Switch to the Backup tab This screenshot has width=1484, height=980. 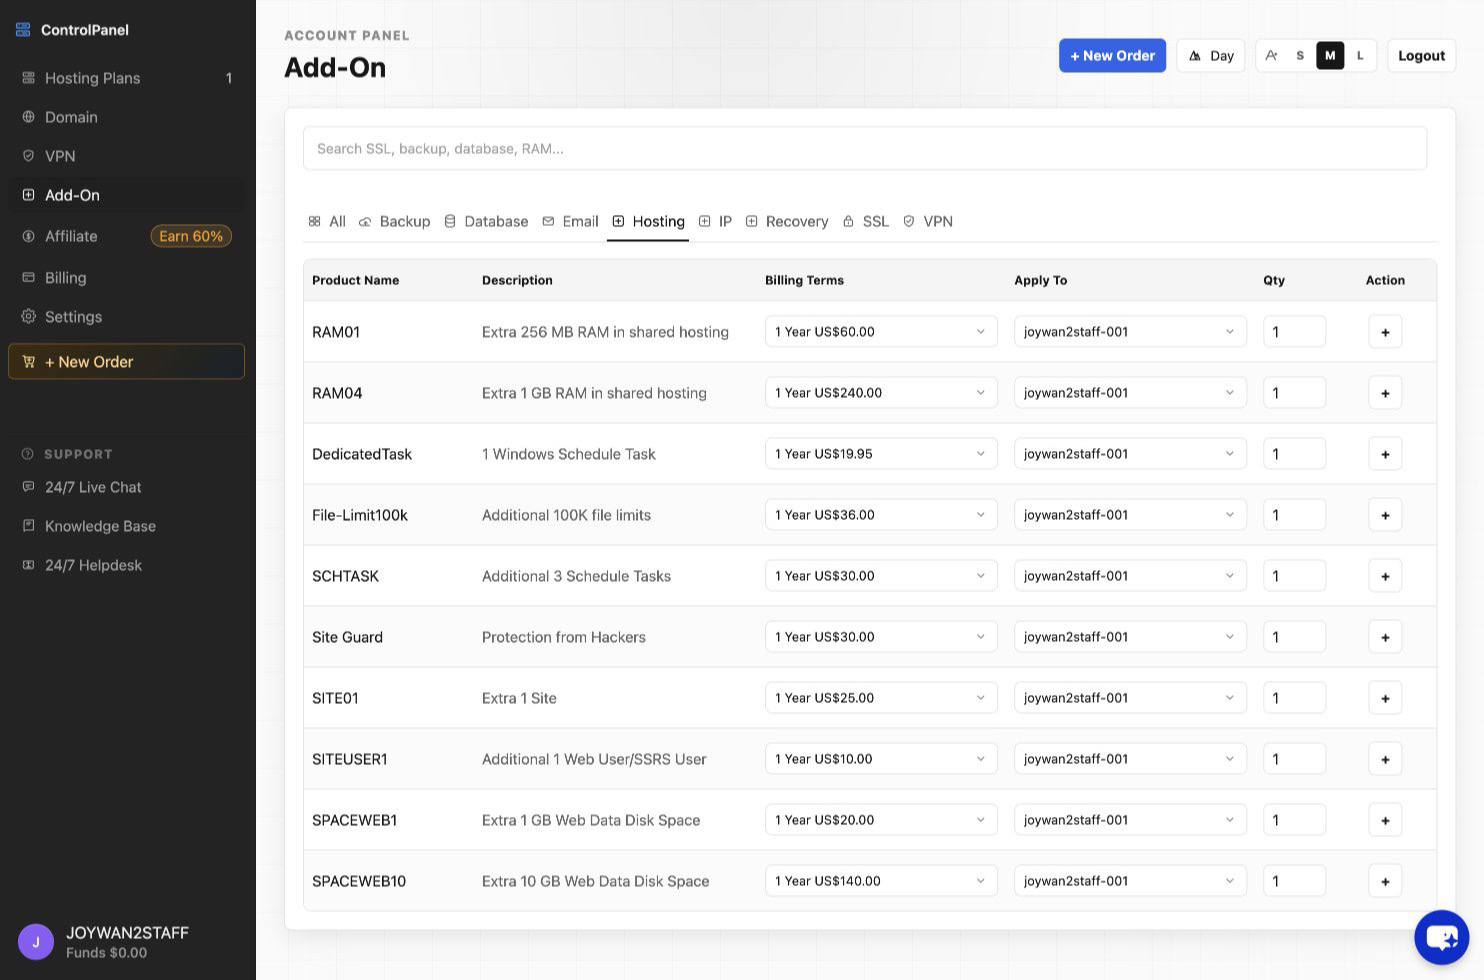[x=394, y=221]
